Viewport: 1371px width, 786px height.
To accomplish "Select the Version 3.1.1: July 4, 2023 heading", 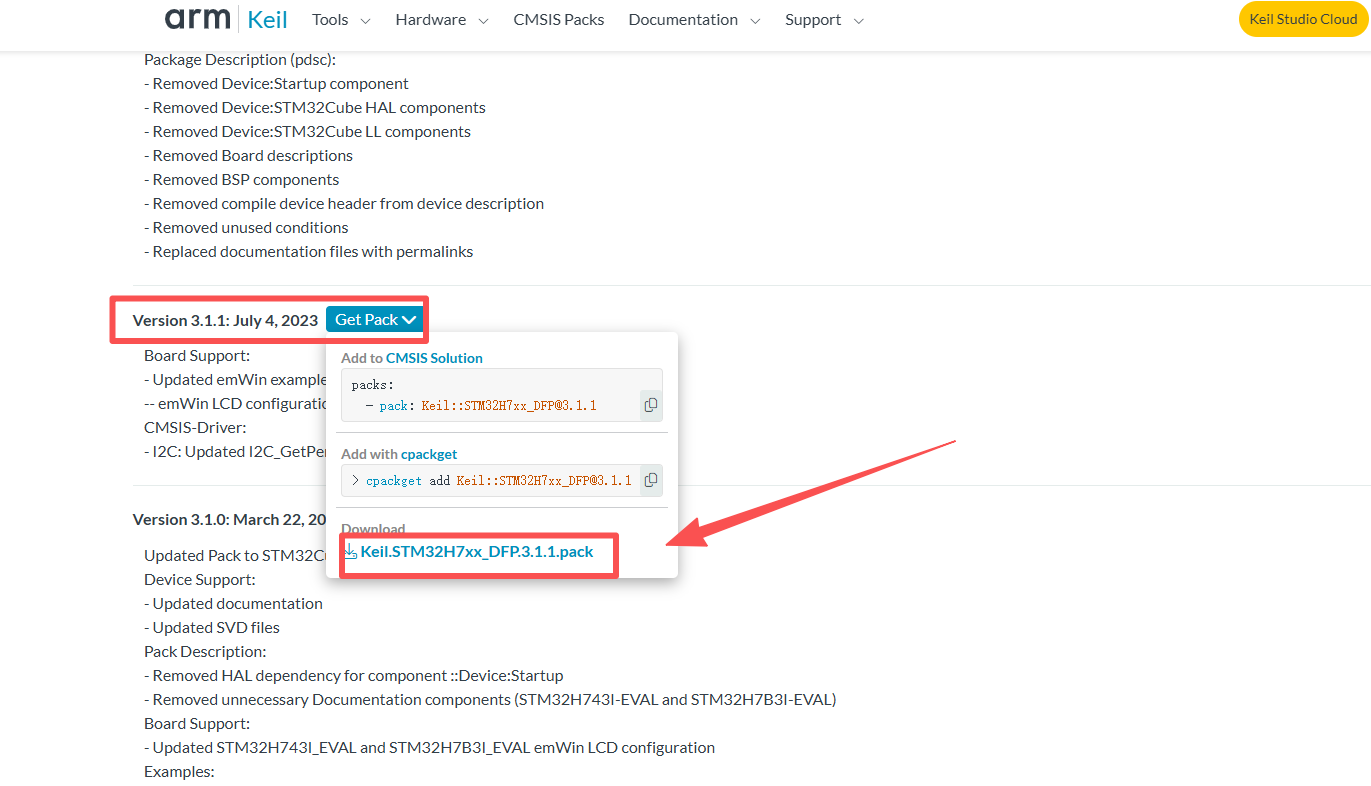I will click(x=225, y=320).
